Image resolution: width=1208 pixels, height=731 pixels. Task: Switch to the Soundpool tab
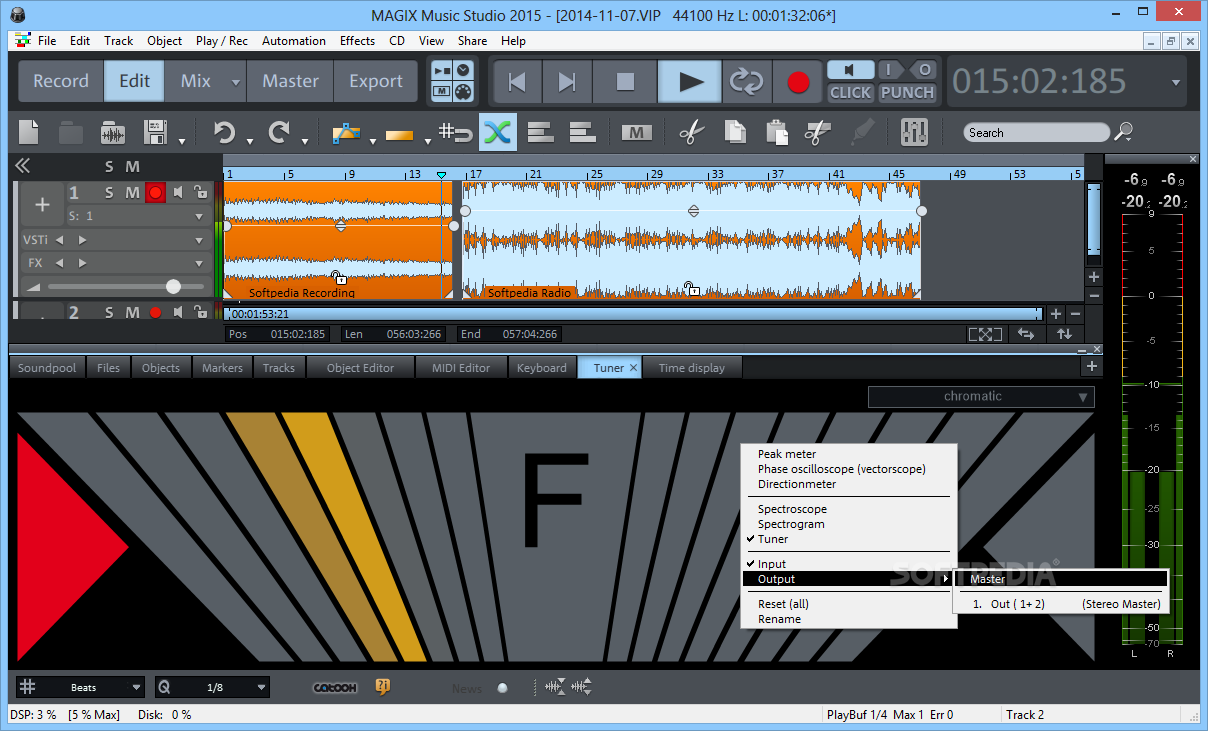[47, 368]
